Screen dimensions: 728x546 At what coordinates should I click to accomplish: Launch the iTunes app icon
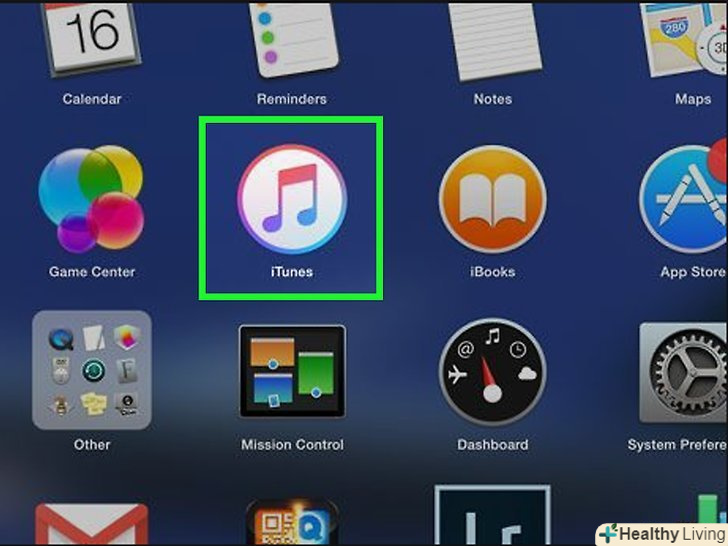[x=292, y=199]
